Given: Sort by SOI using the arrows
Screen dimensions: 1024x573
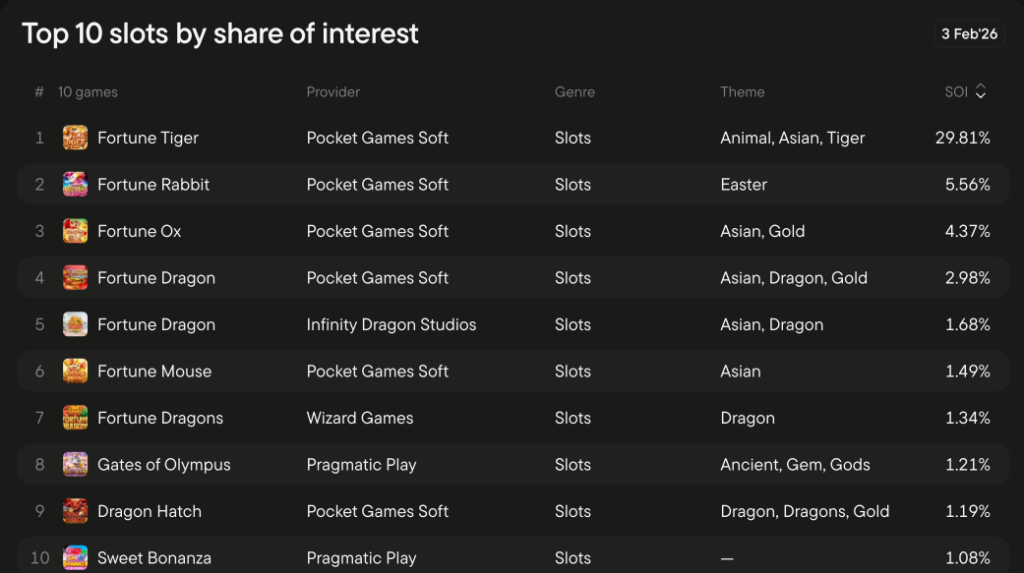Looking at the screenshot, I should [980, 91].
